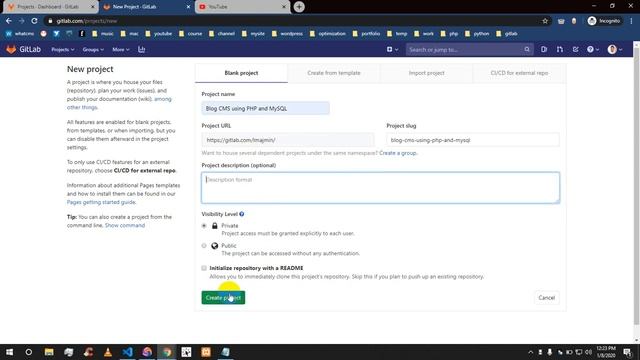640x360 pixels.
Task: Click the Project description text area
Action: point(380,188)
